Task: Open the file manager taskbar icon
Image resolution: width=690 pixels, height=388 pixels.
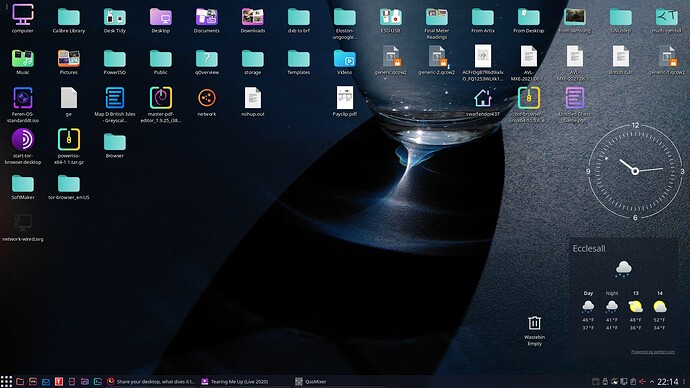Action: click(x=20, y=381)
